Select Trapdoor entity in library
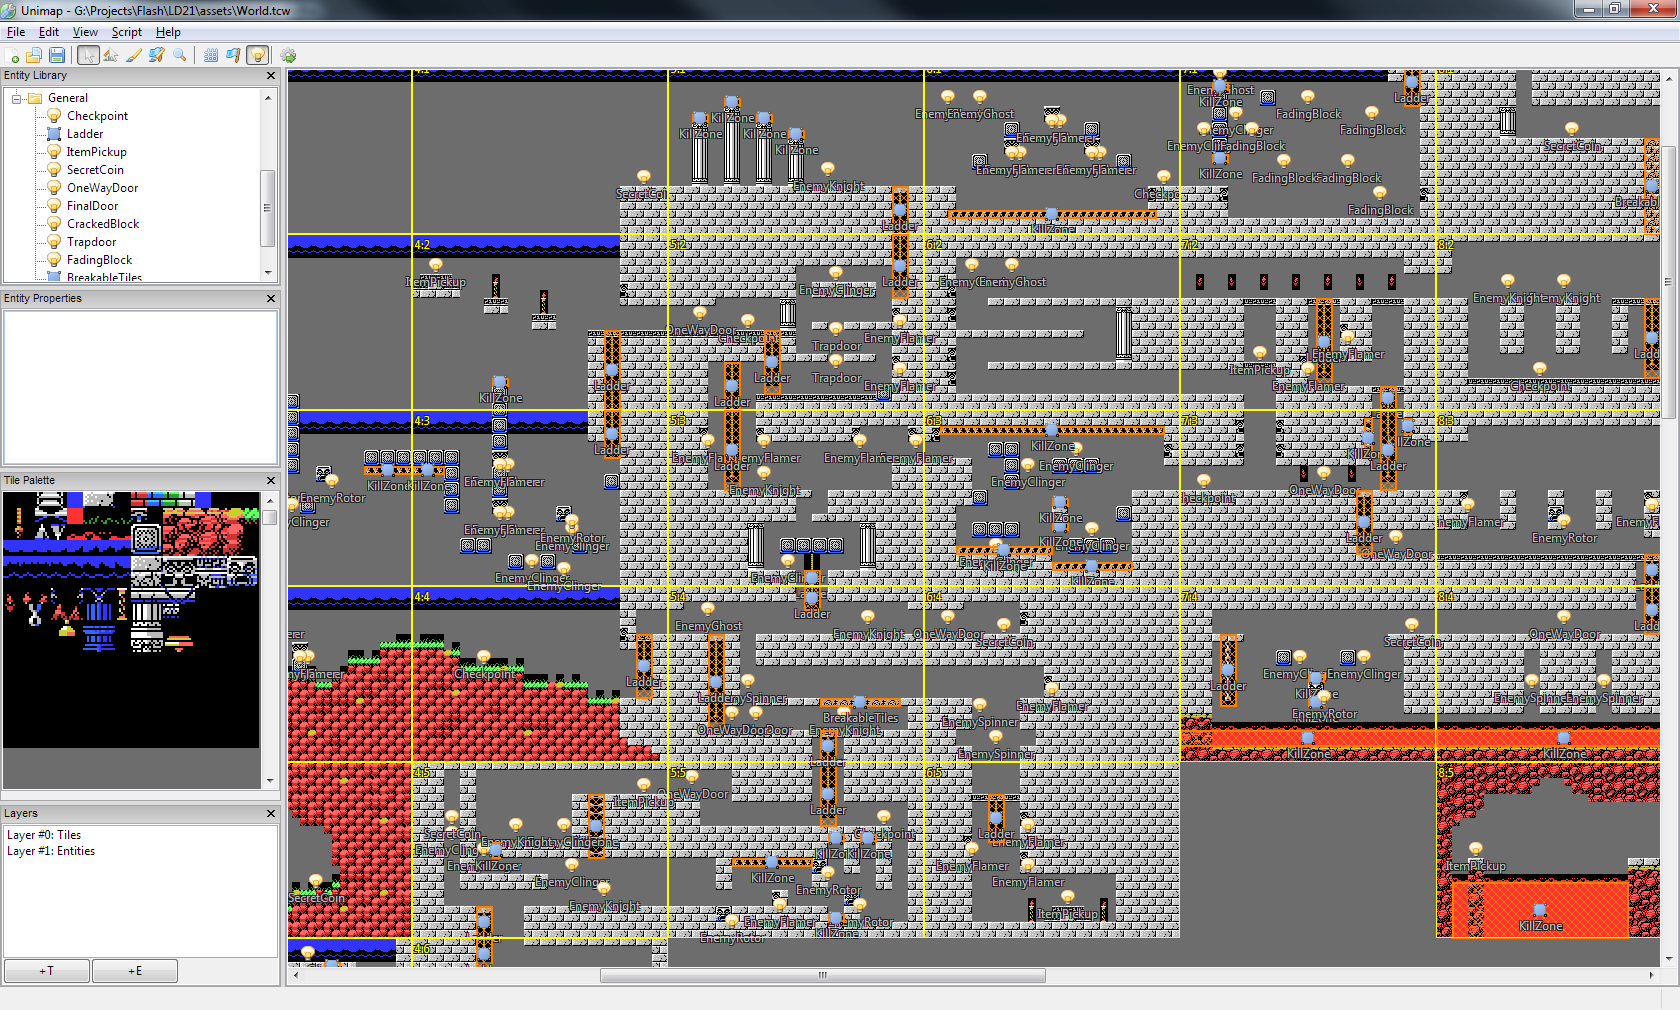This screenshot has height=1010, width=1680. coord(91,242)
